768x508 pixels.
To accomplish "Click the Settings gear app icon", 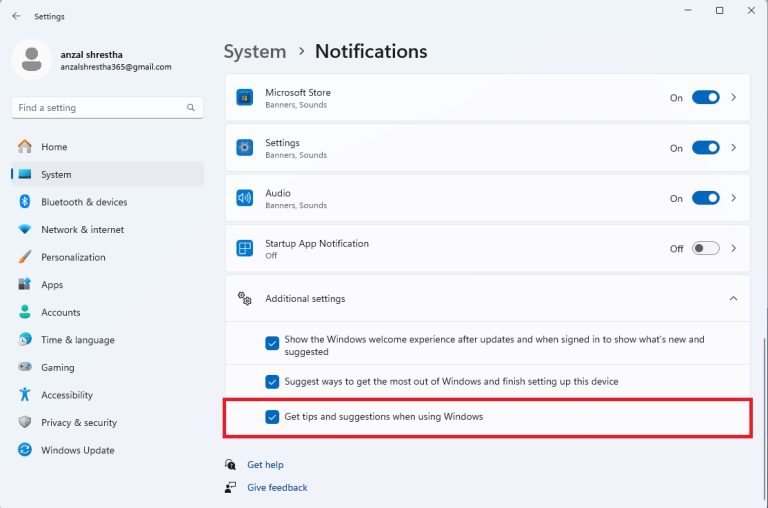I will pyautogui.click(x=244, y=148).
